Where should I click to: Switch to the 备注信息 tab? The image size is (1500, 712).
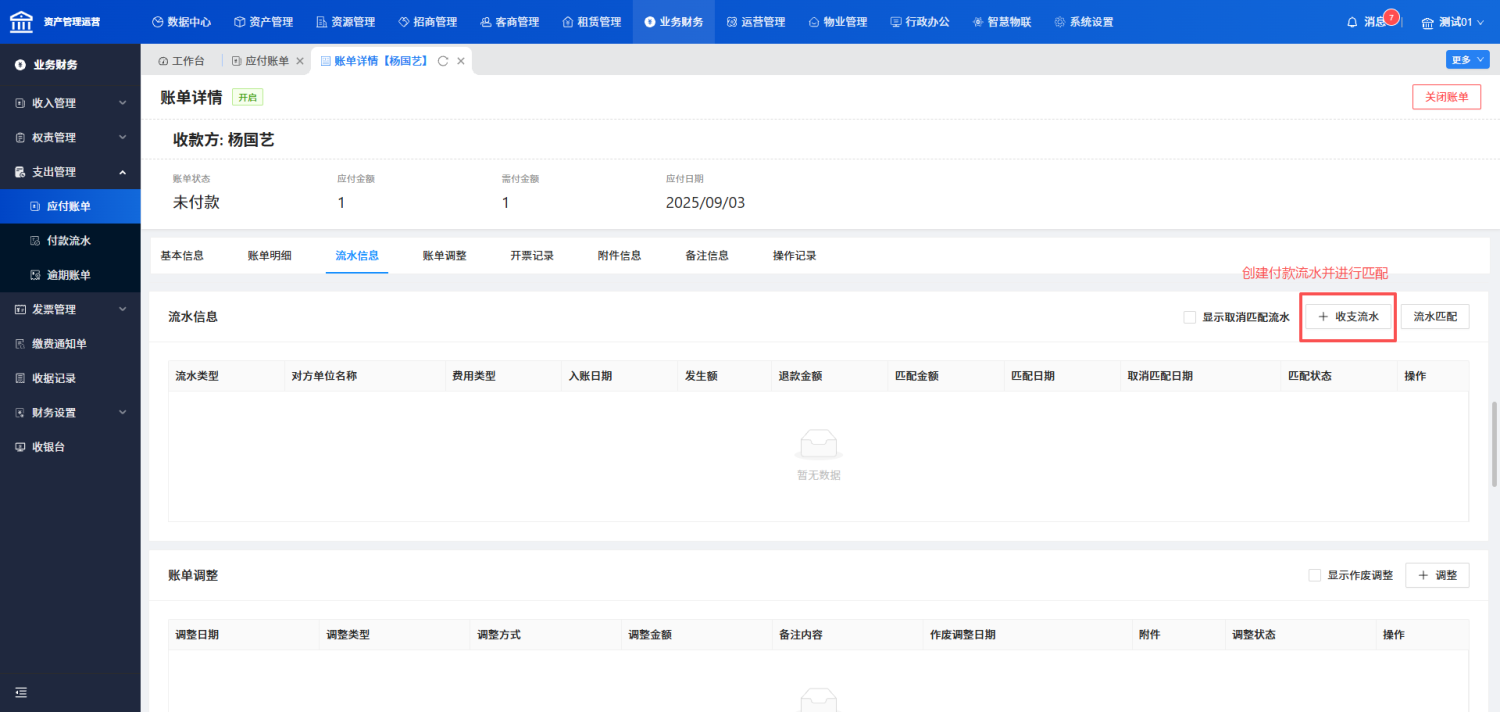pos(707,255)
